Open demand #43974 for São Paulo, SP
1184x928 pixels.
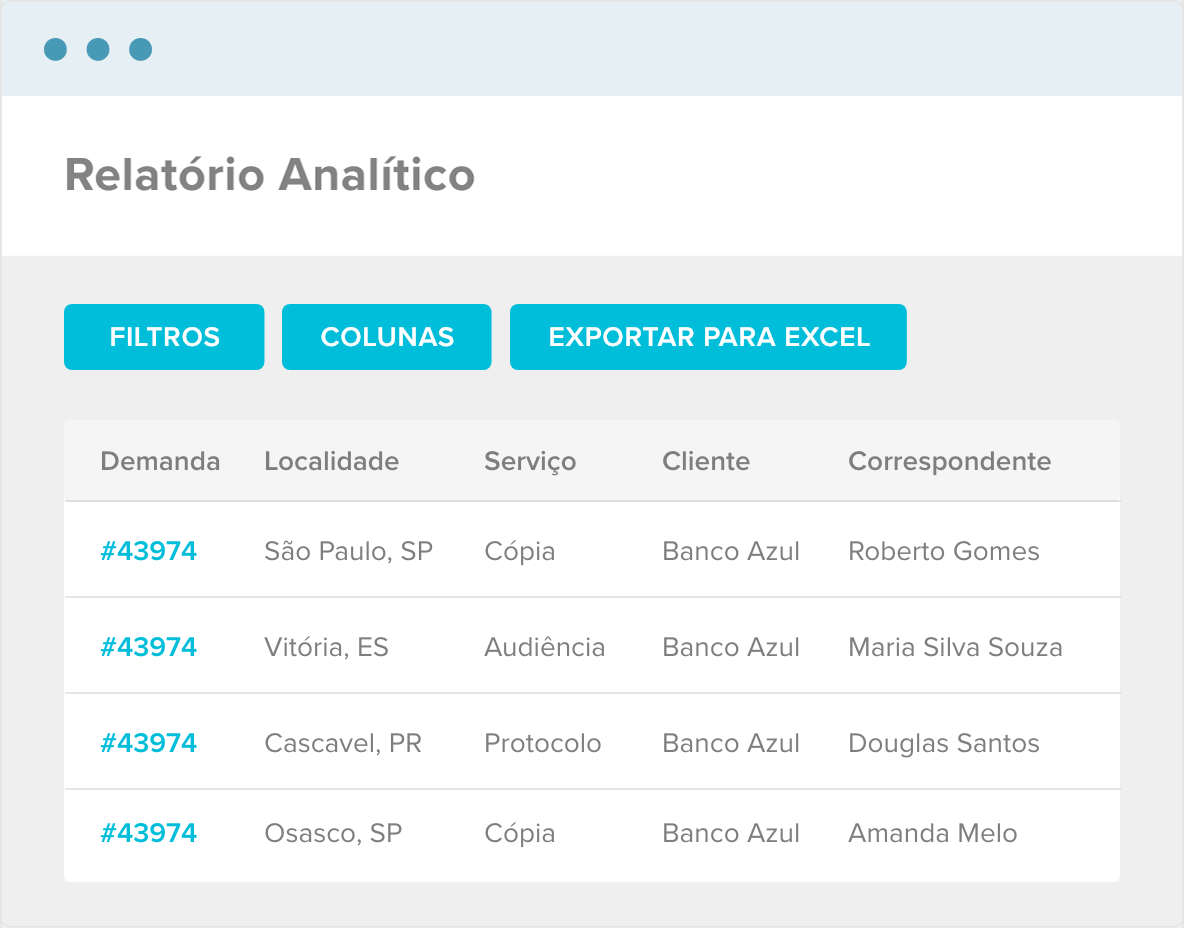(x=149, y=551)
